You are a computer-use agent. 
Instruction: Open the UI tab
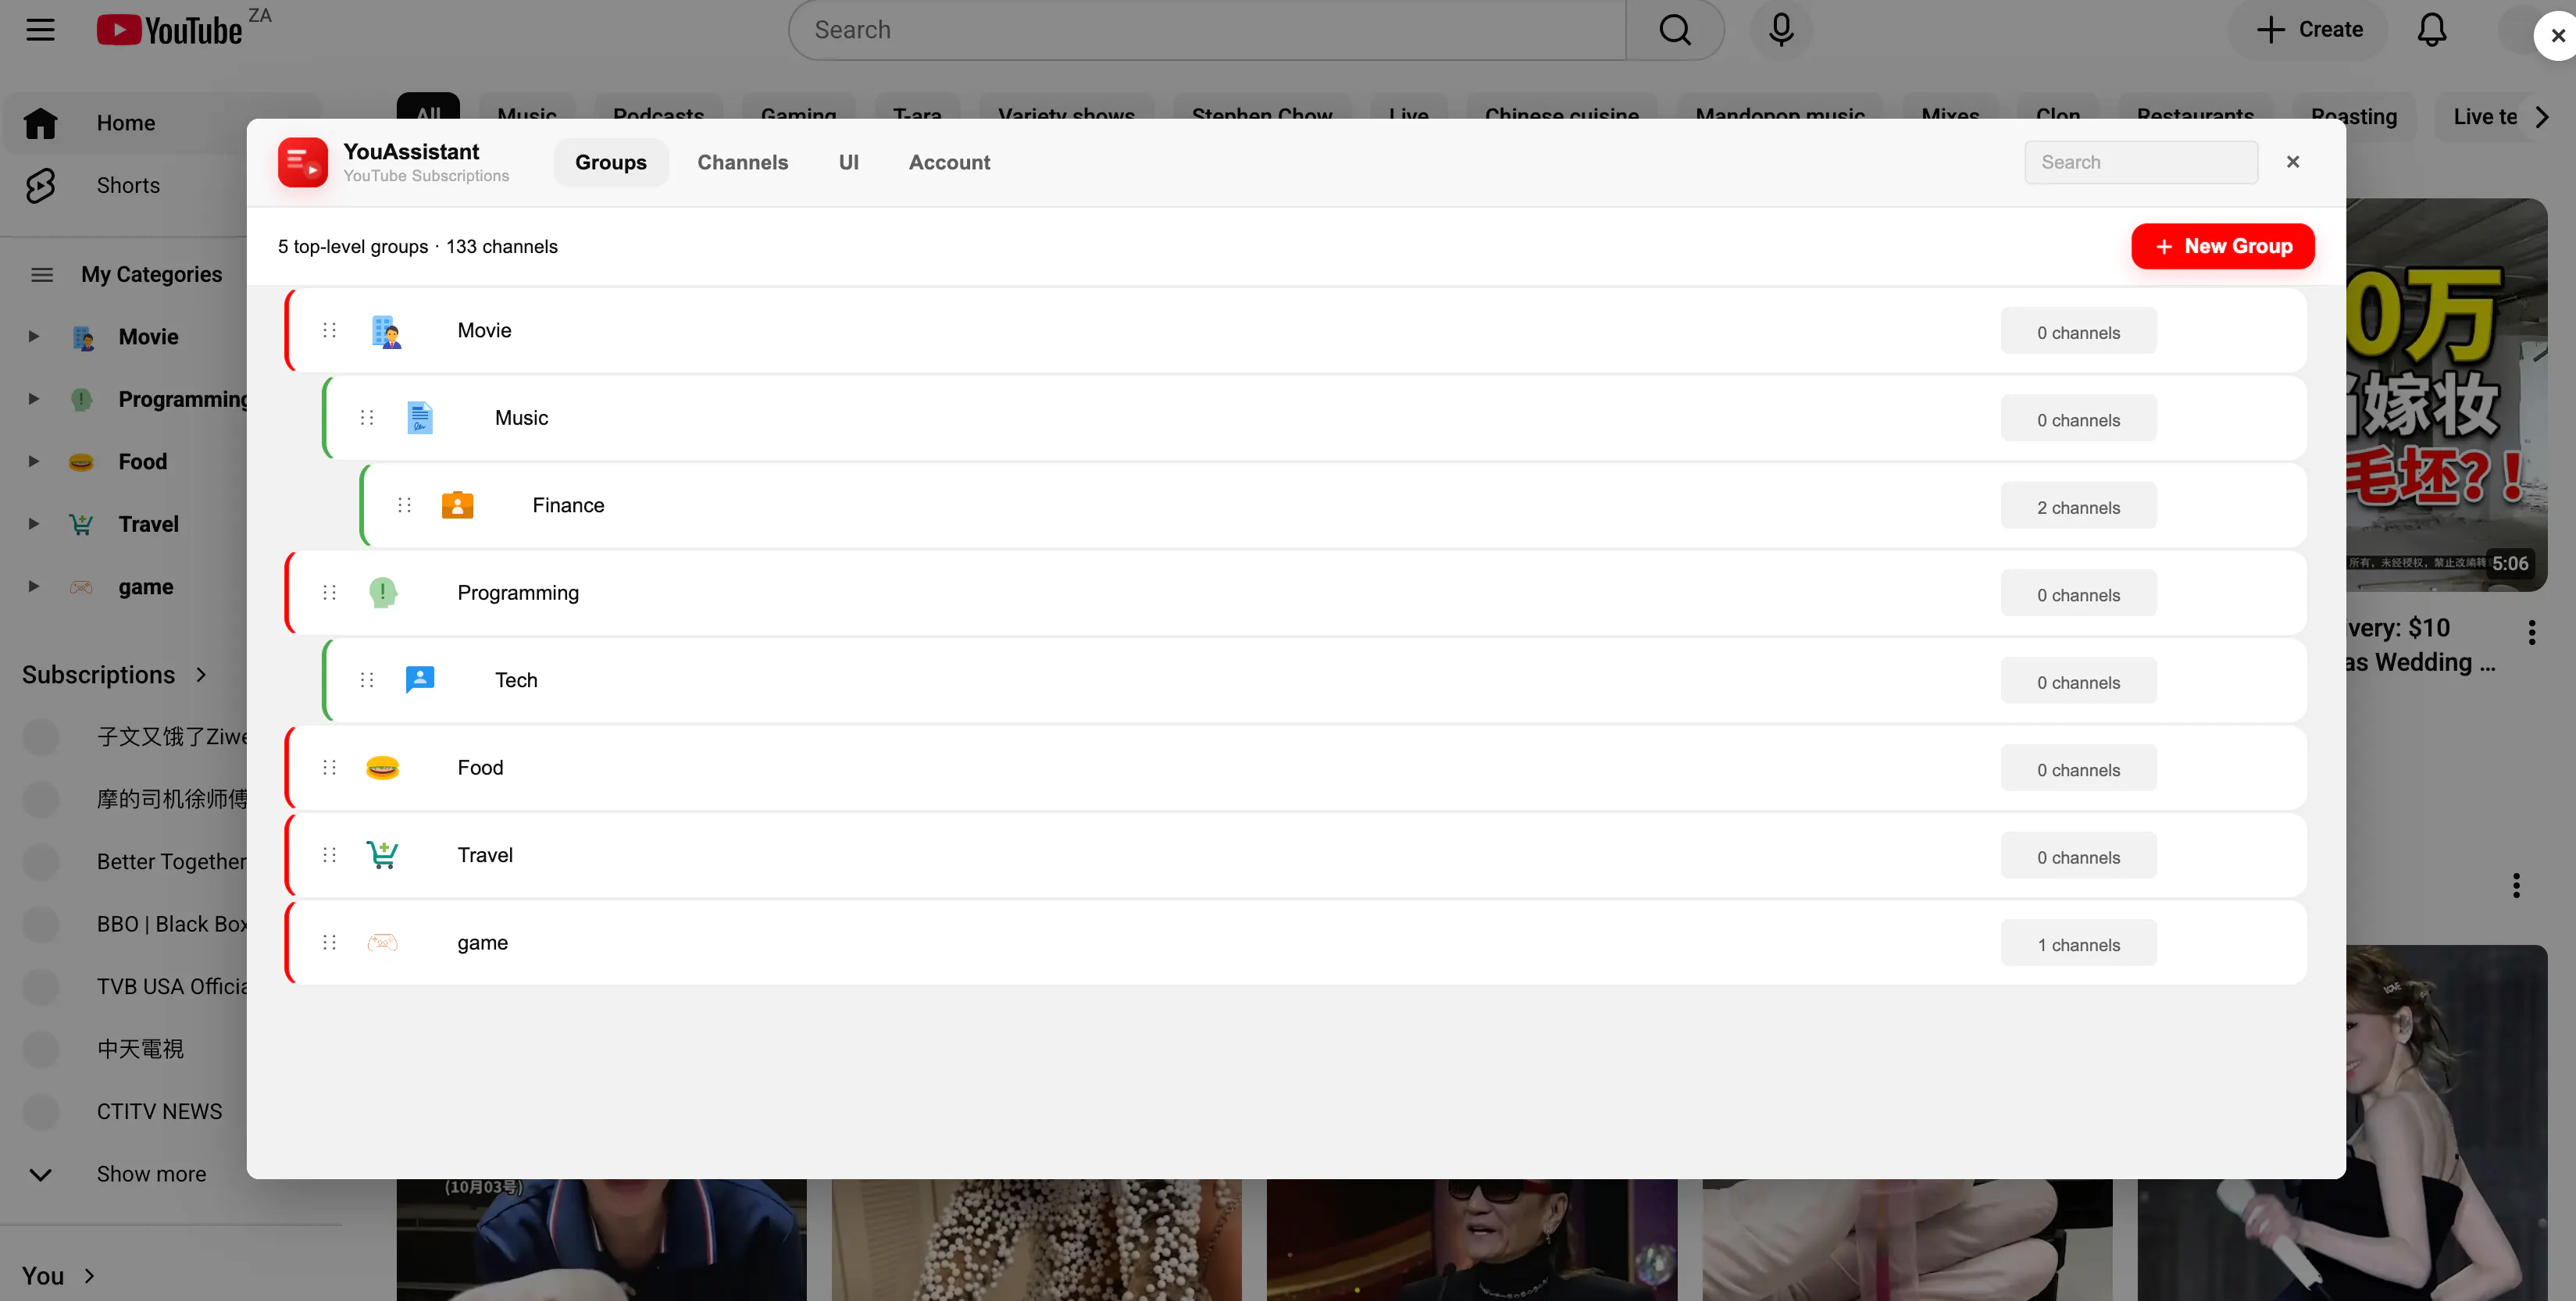click(x=849, y=162)
